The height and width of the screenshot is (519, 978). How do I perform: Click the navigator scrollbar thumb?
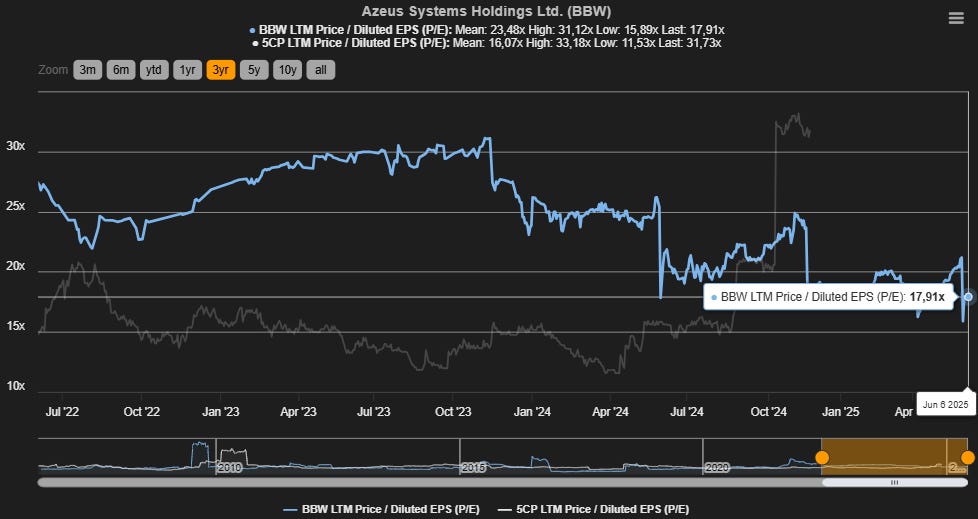(894, 482)
